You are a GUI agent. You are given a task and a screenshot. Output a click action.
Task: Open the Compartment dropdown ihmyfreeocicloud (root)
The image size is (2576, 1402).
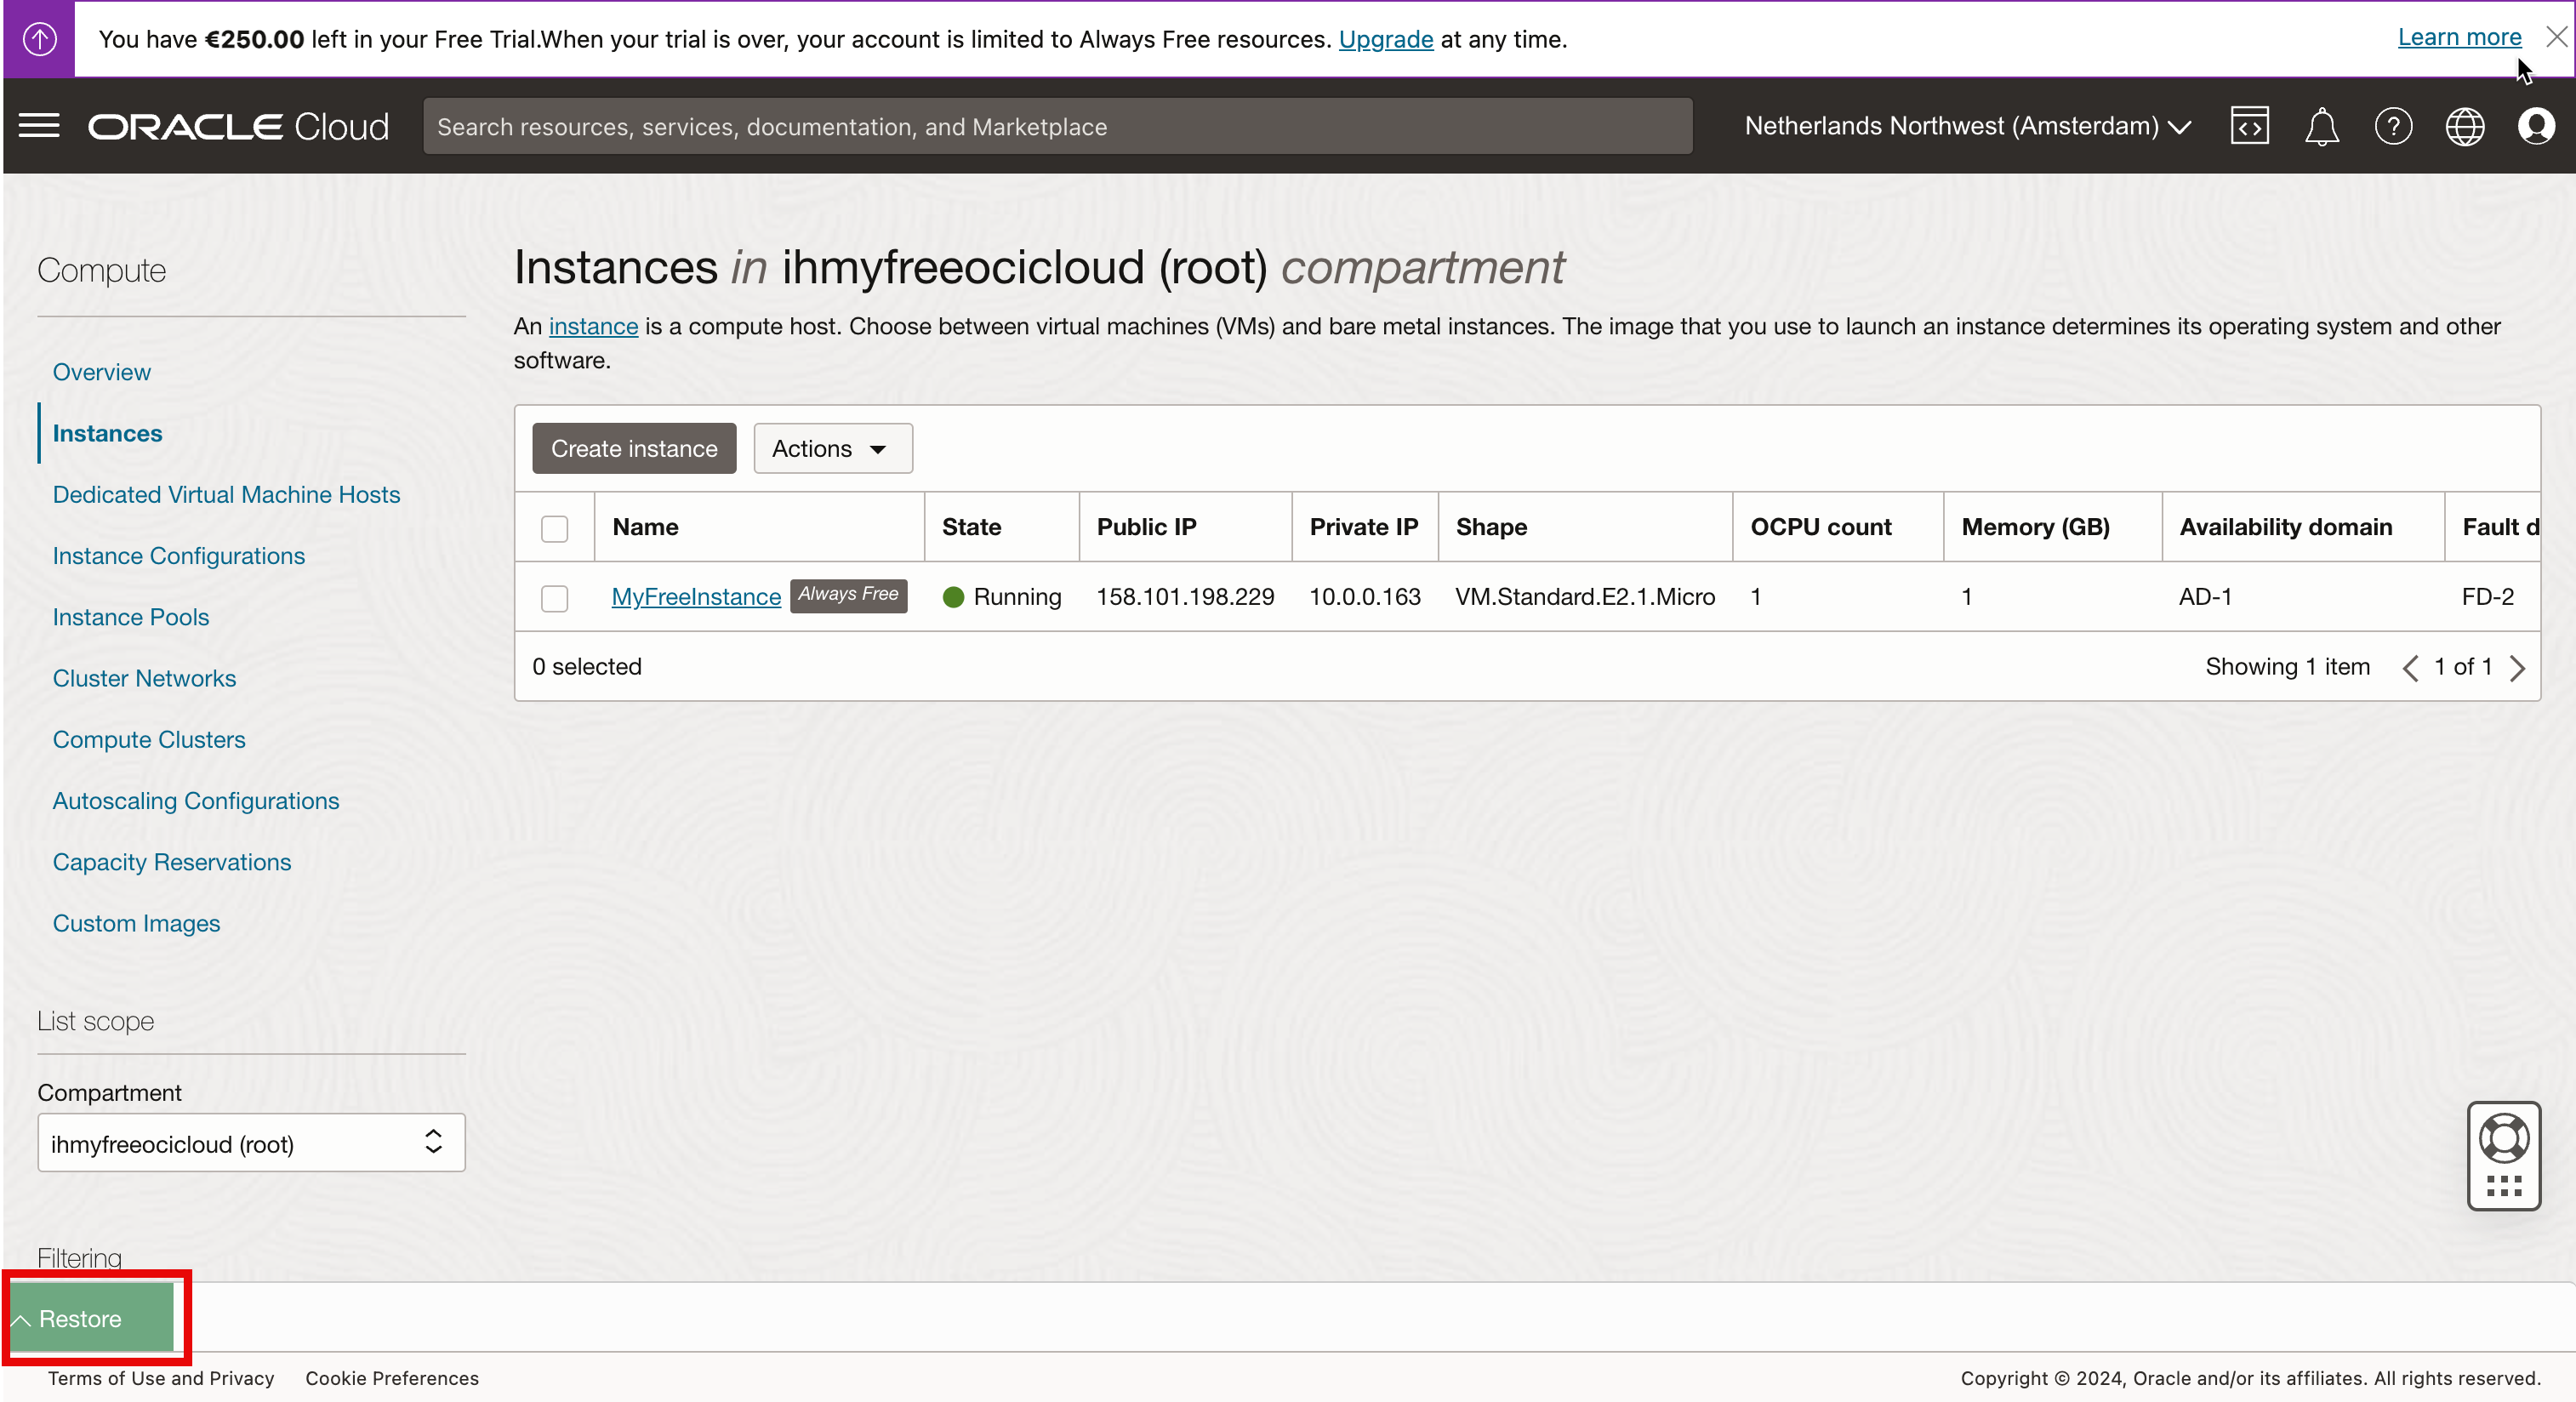point(251,1143)
